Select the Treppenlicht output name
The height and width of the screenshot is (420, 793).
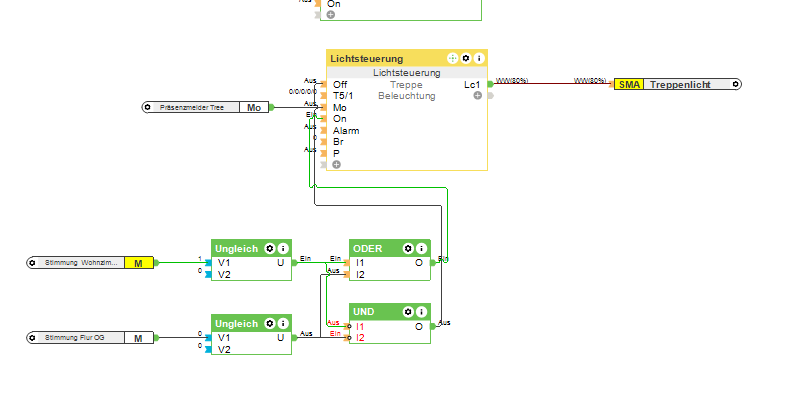pyautogui.click(x=680, y=85)
